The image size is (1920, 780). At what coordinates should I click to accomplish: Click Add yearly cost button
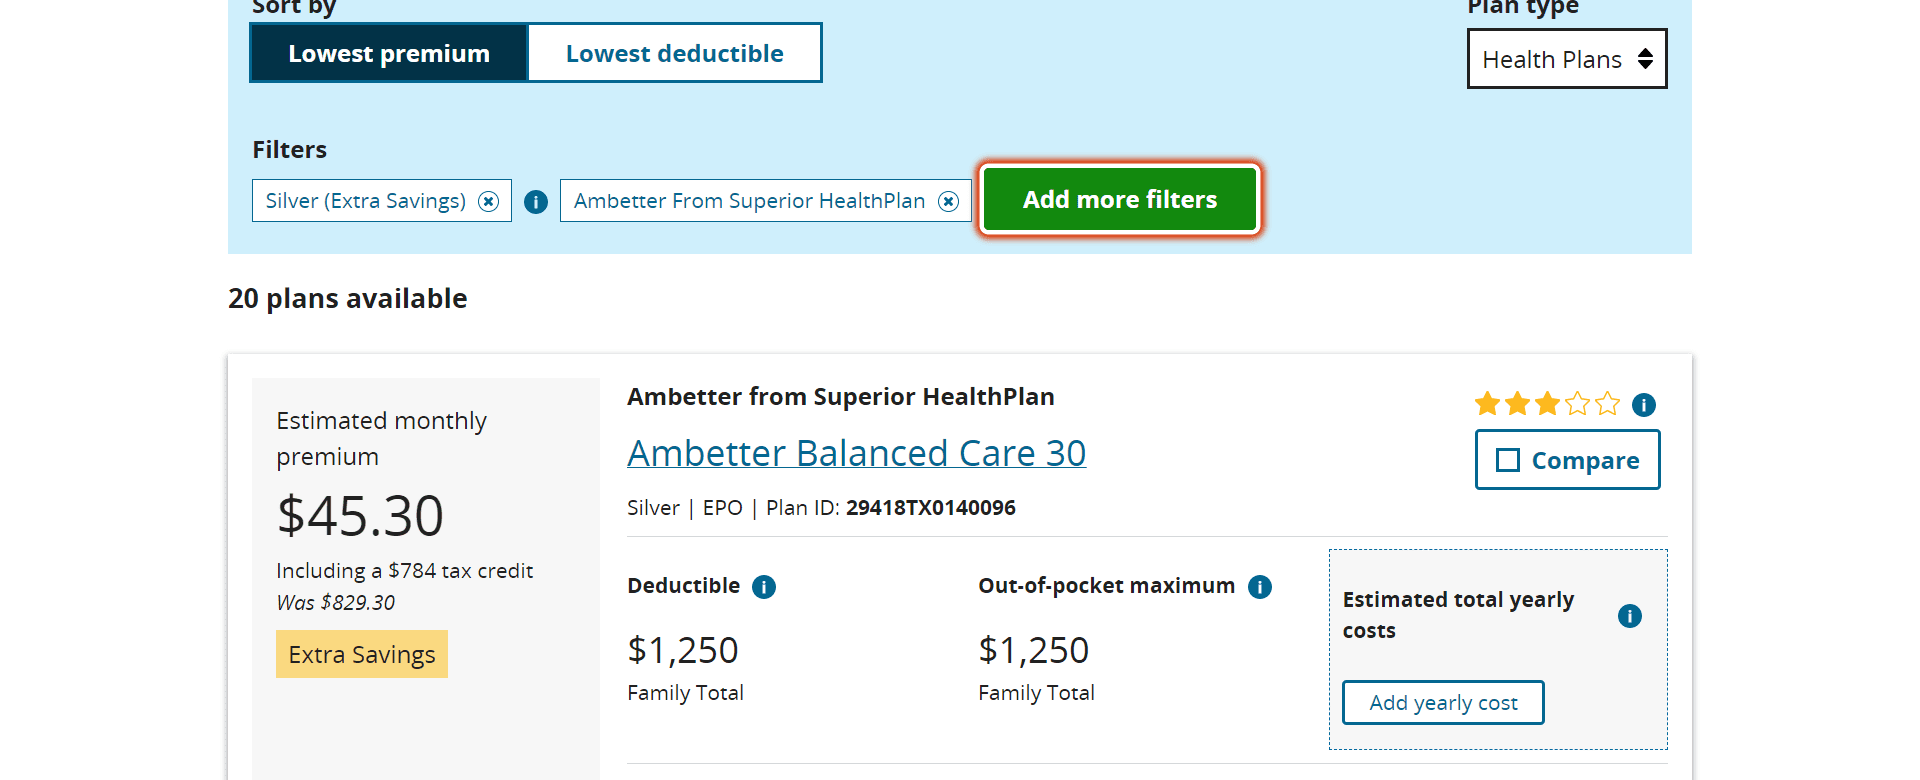tap(1442, 702)
